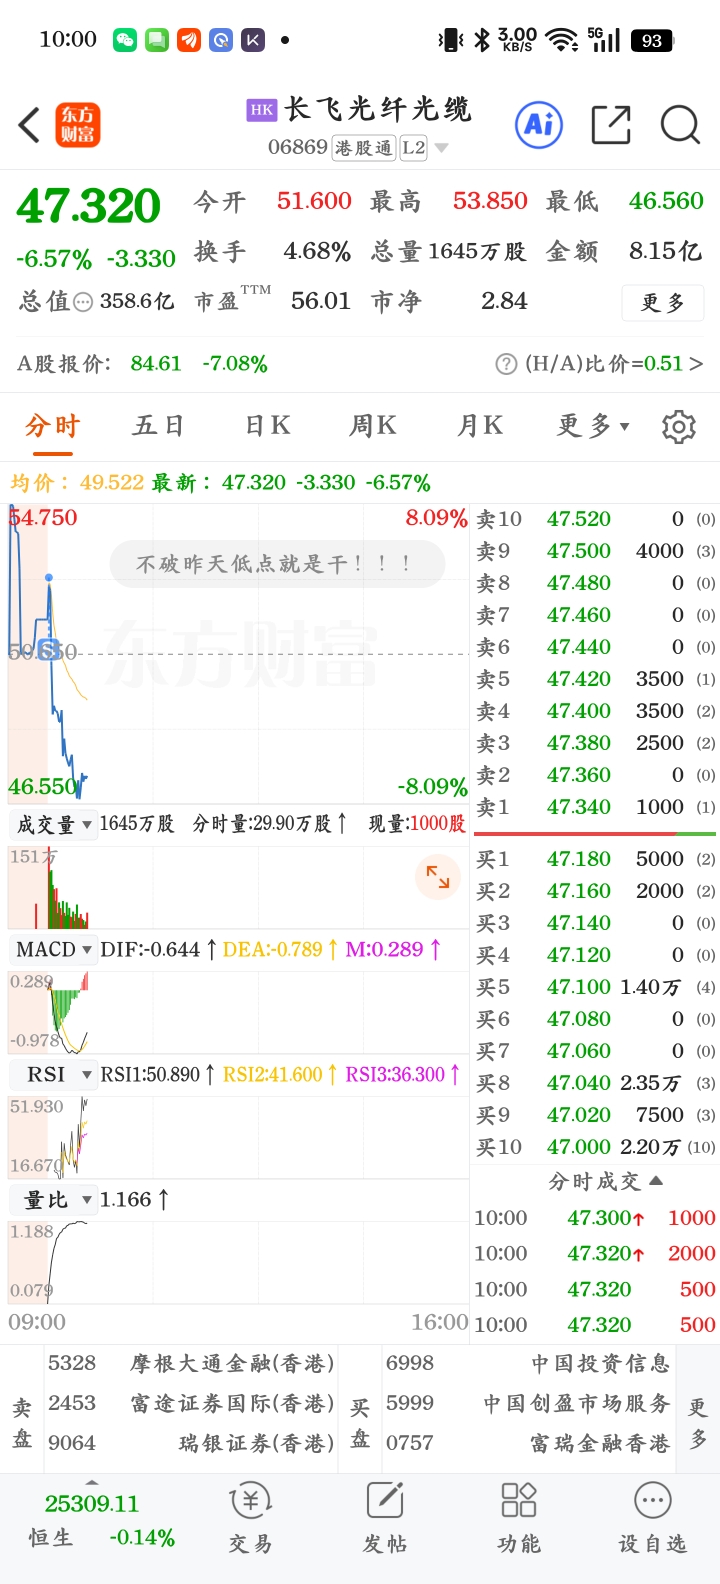
Task: Tap the HK market badge
Action: pyautogui.click(x=262, y=110)
